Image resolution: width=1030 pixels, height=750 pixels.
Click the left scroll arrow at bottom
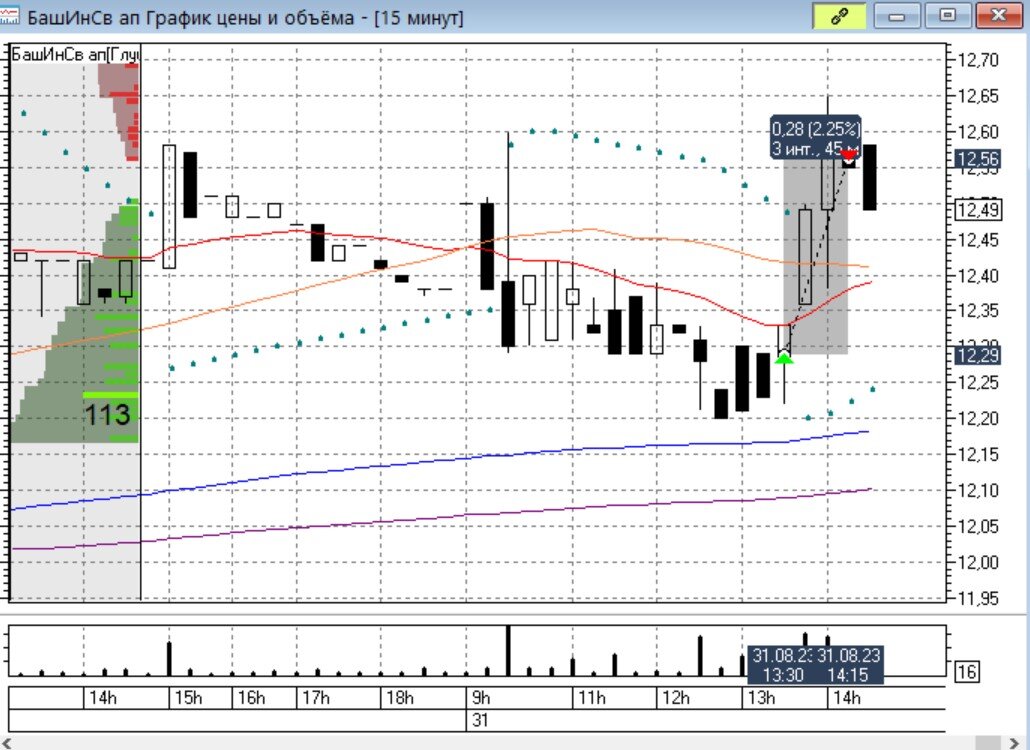[x=7, y=743]
